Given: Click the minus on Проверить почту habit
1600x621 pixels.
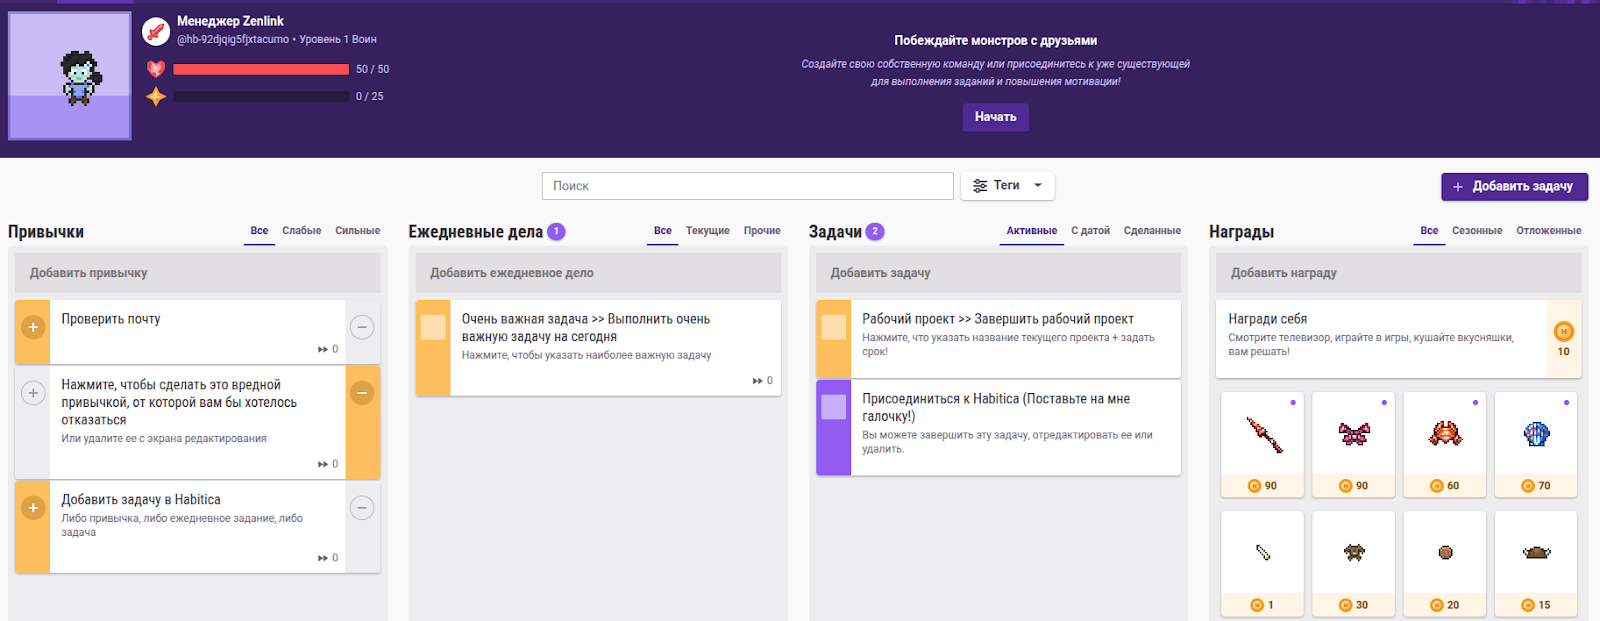Looking at the screenshot, I should (x=362, y=327).
